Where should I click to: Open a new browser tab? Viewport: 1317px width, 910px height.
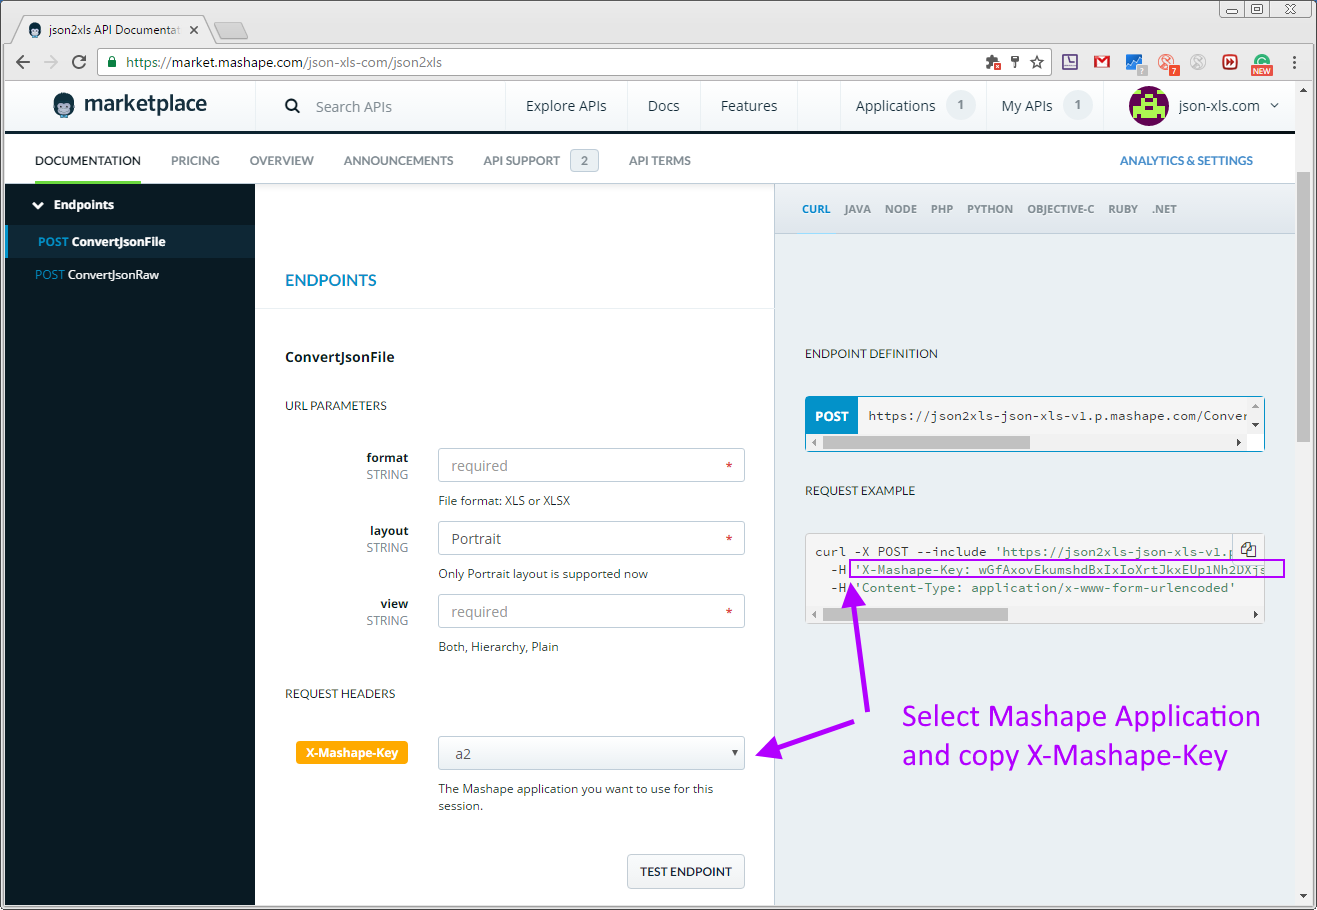point(230,30)
